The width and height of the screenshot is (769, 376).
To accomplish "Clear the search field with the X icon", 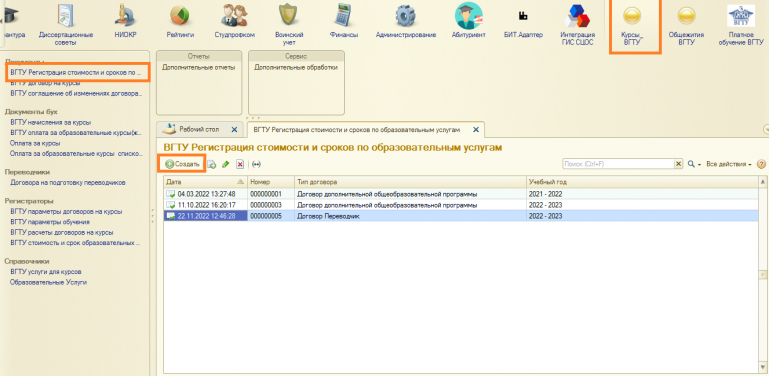I will coord(679,164).
